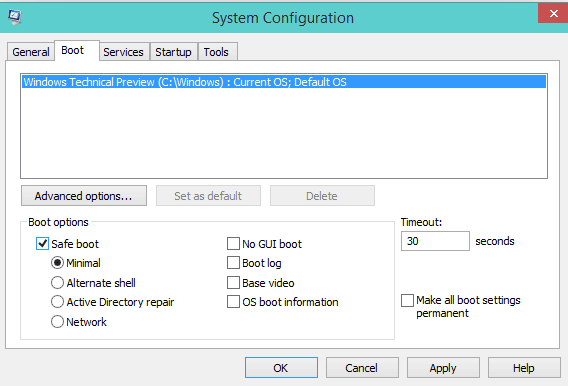The image size is (568, 386).
Task: Enable the Boot log checkbox
Action: tap(233, 263)
